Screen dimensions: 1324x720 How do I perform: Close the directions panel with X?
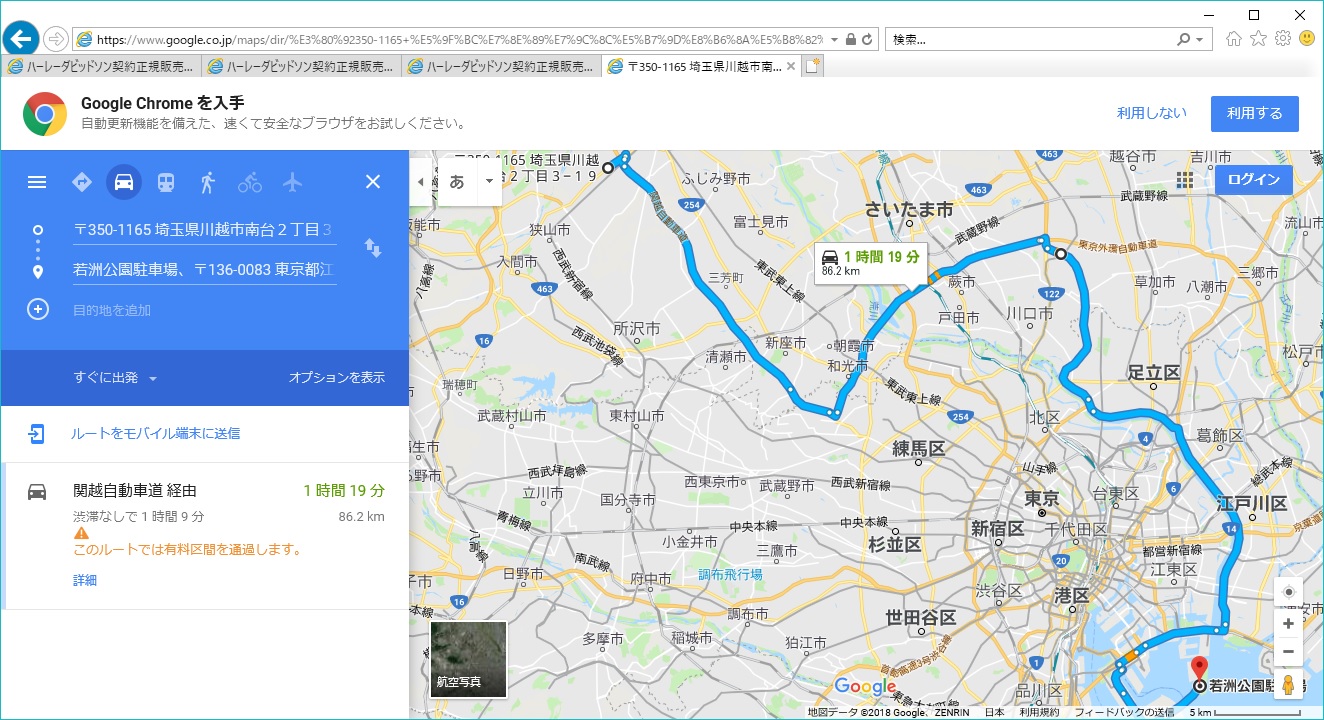[x=373, y=182]
